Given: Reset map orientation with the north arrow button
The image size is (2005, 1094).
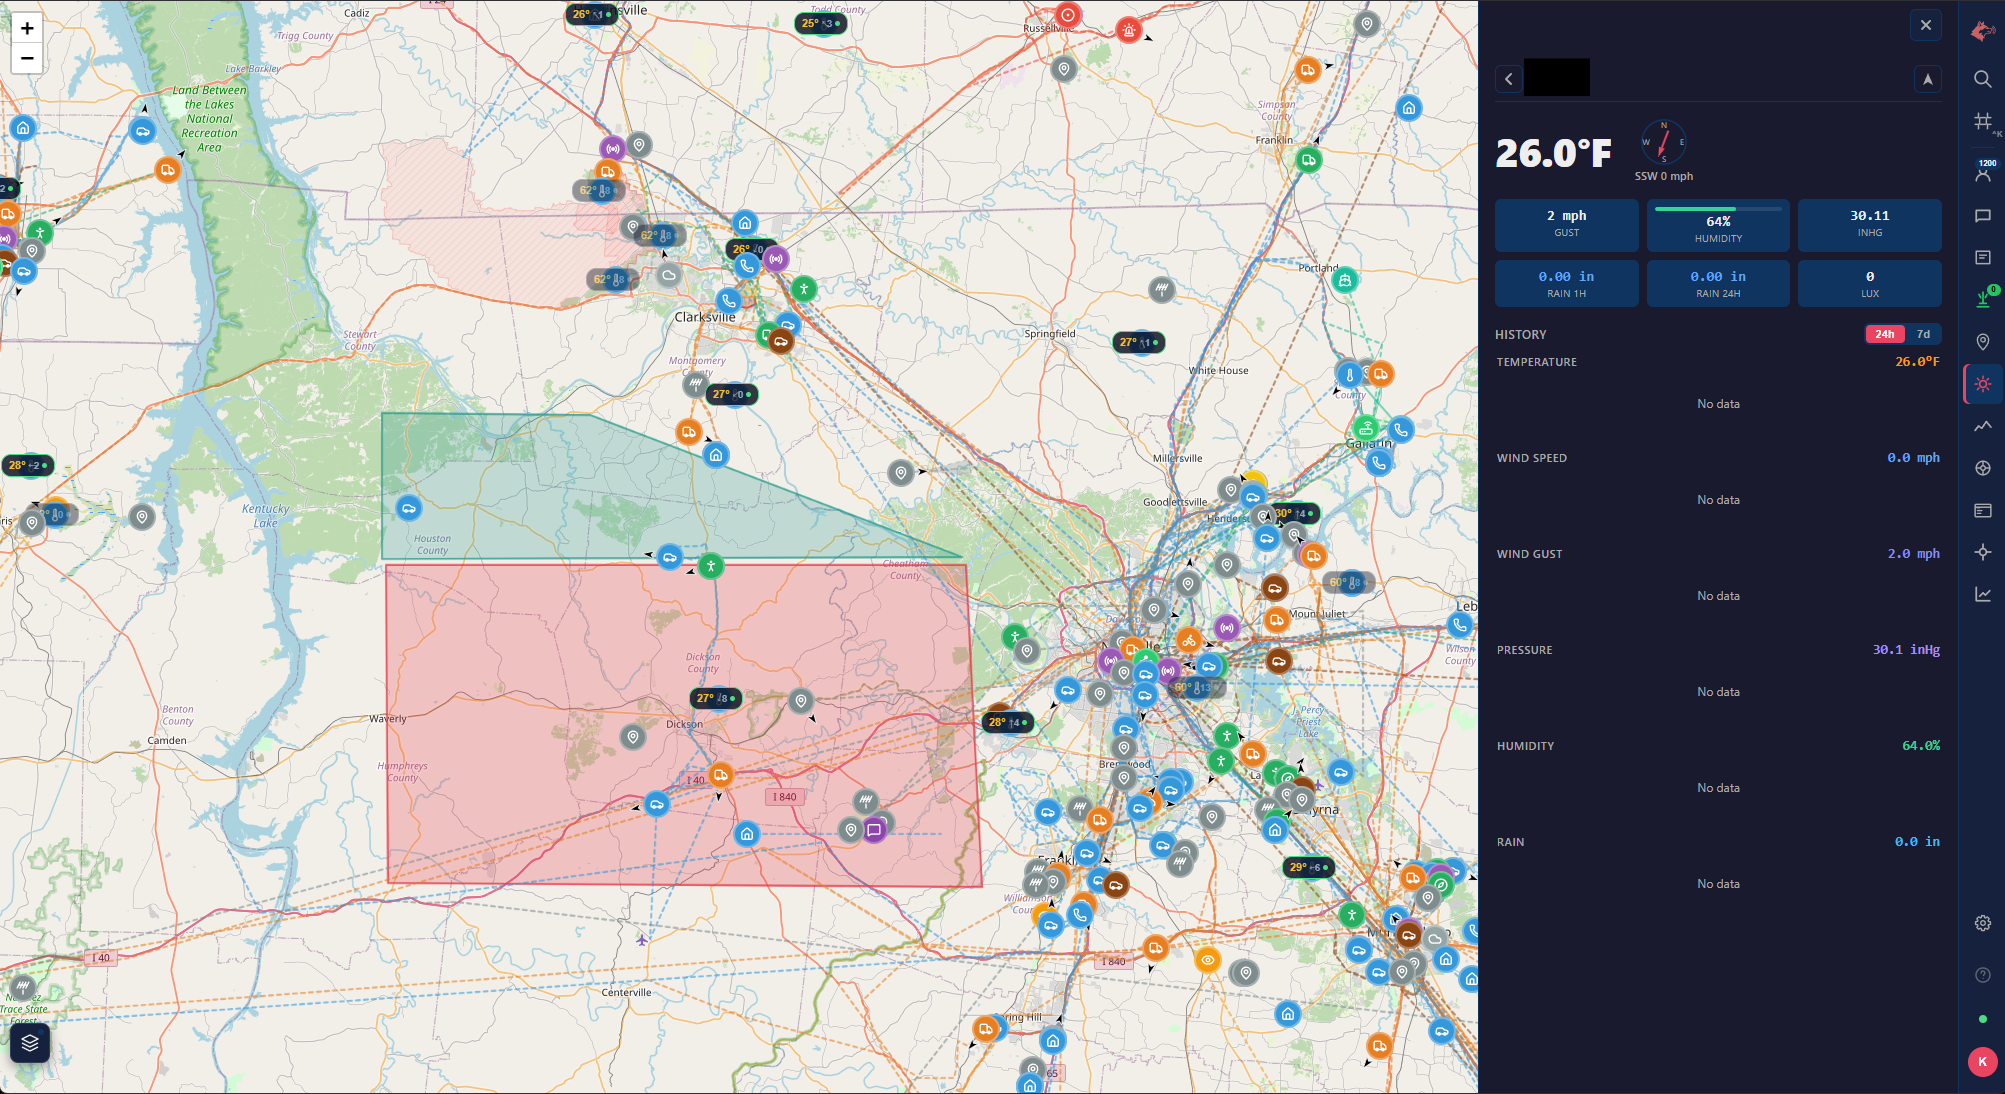Looking at the screenshot, I should click(x=1927, y=78).
